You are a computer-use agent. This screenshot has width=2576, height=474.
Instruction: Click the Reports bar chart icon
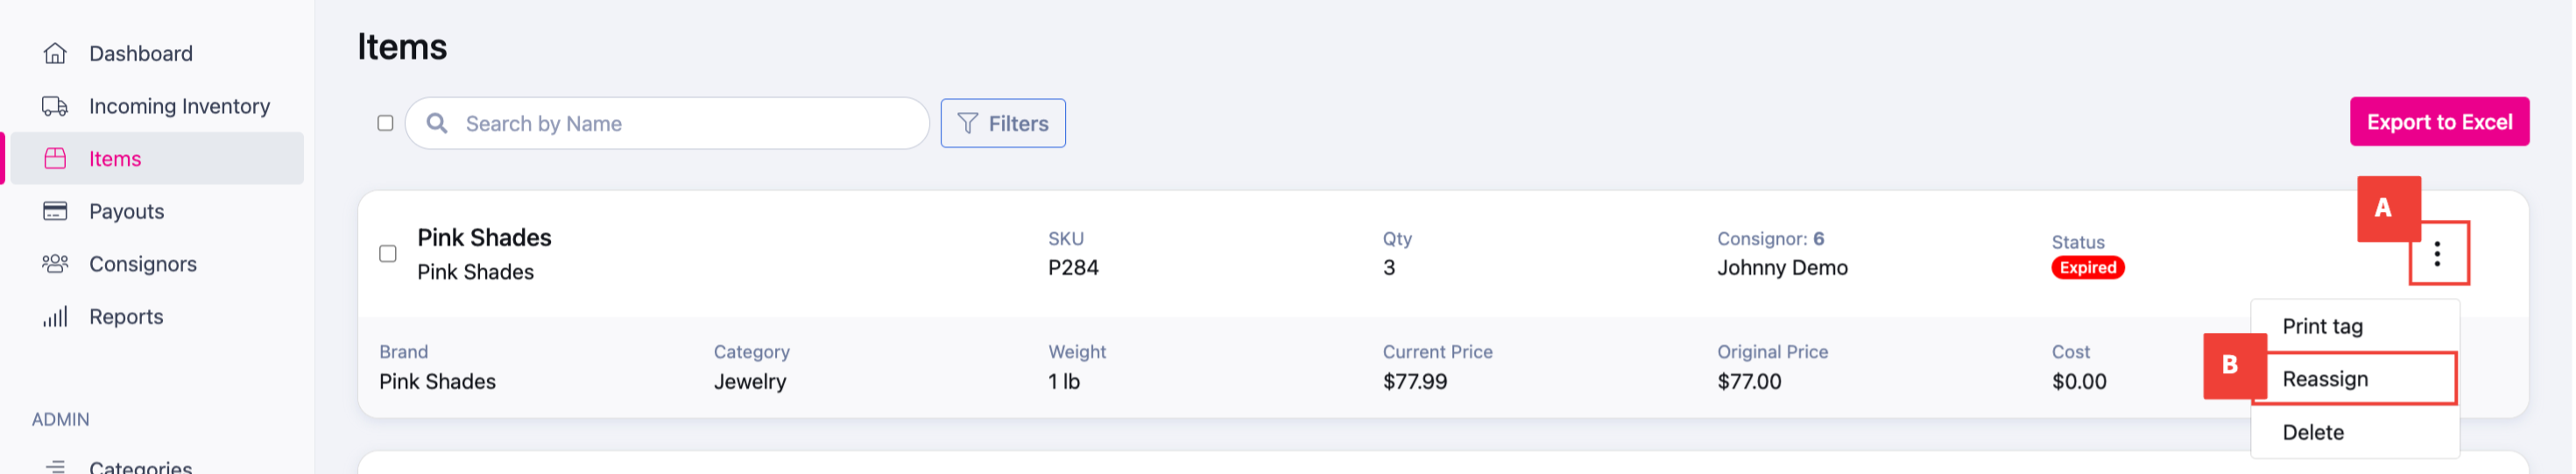(55, 317)
